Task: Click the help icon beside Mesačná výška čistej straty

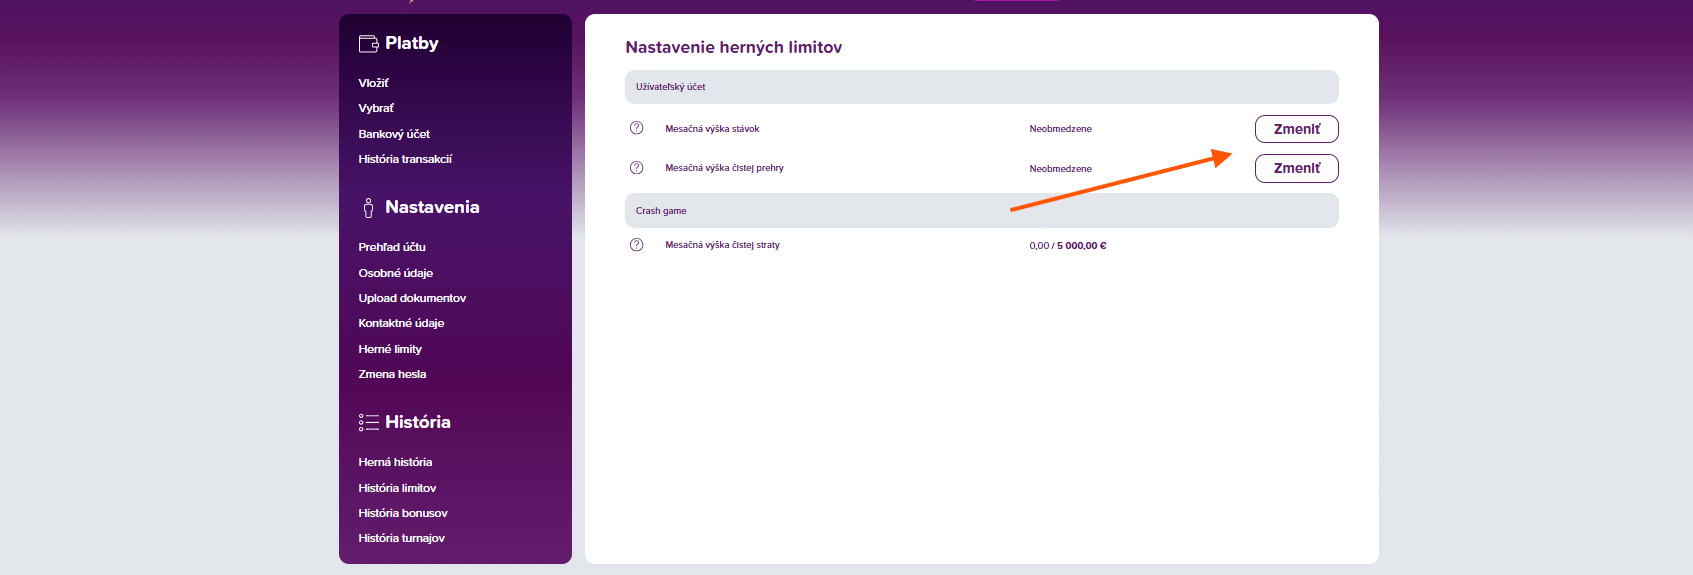Action: point(636,245)
